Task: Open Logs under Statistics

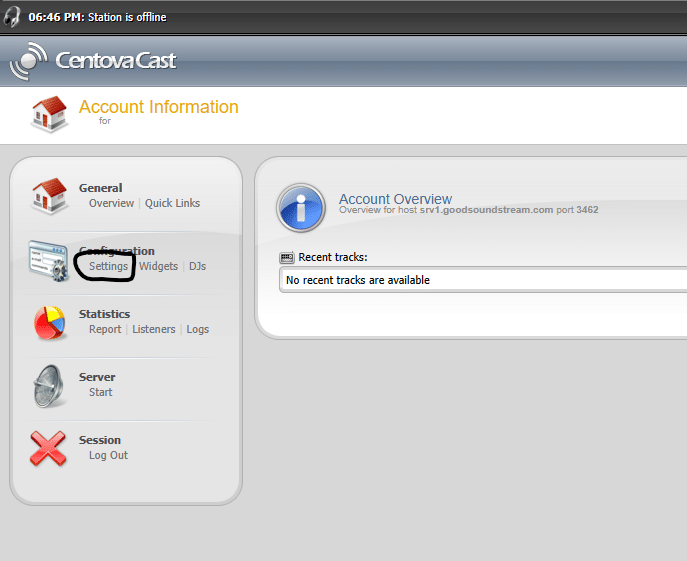Action: click(x=198, y=330)
